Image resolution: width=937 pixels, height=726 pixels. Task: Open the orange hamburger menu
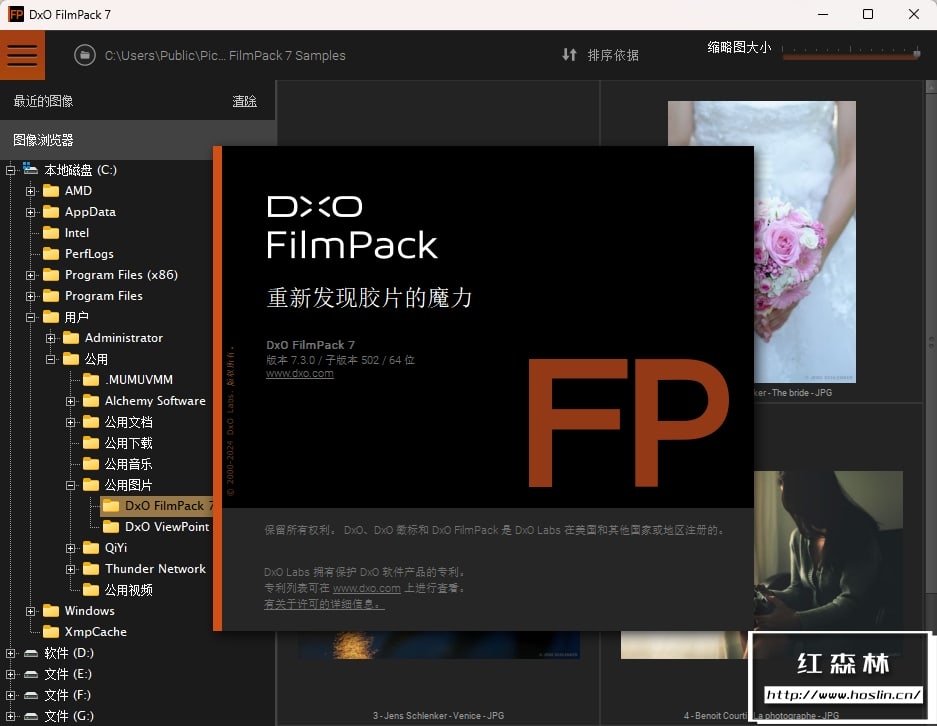coord(22,55)
